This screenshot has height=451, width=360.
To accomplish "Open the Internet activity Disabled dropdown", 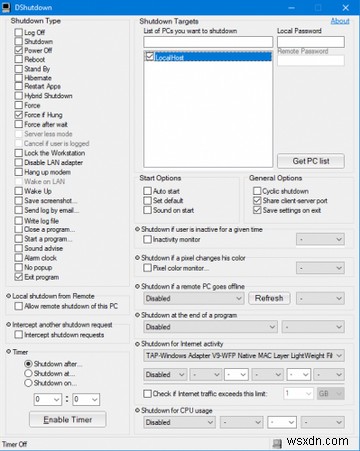I will [x=165, y=375].
